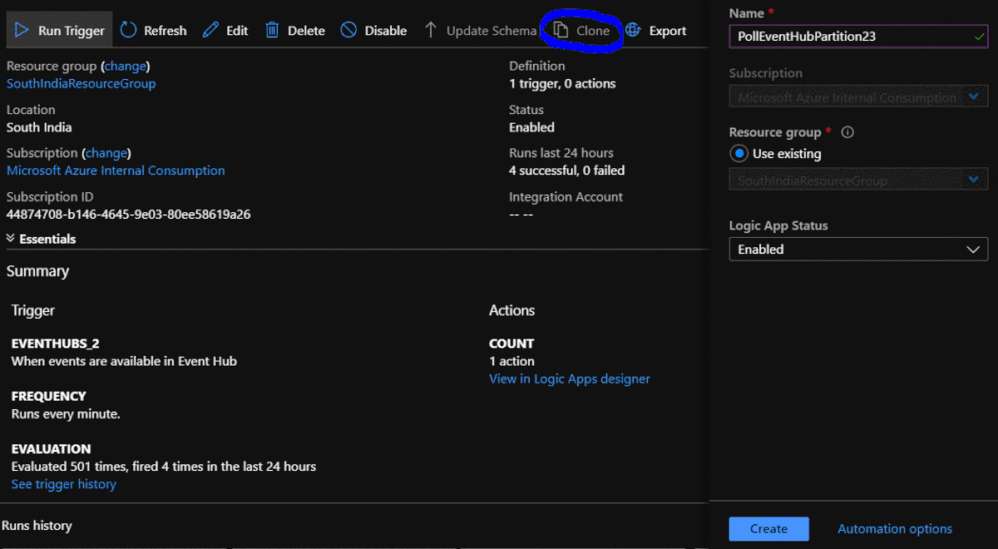Screen dimensions: 998x549
Task: Open See trigger history link
Action: [x=64, y=484]
